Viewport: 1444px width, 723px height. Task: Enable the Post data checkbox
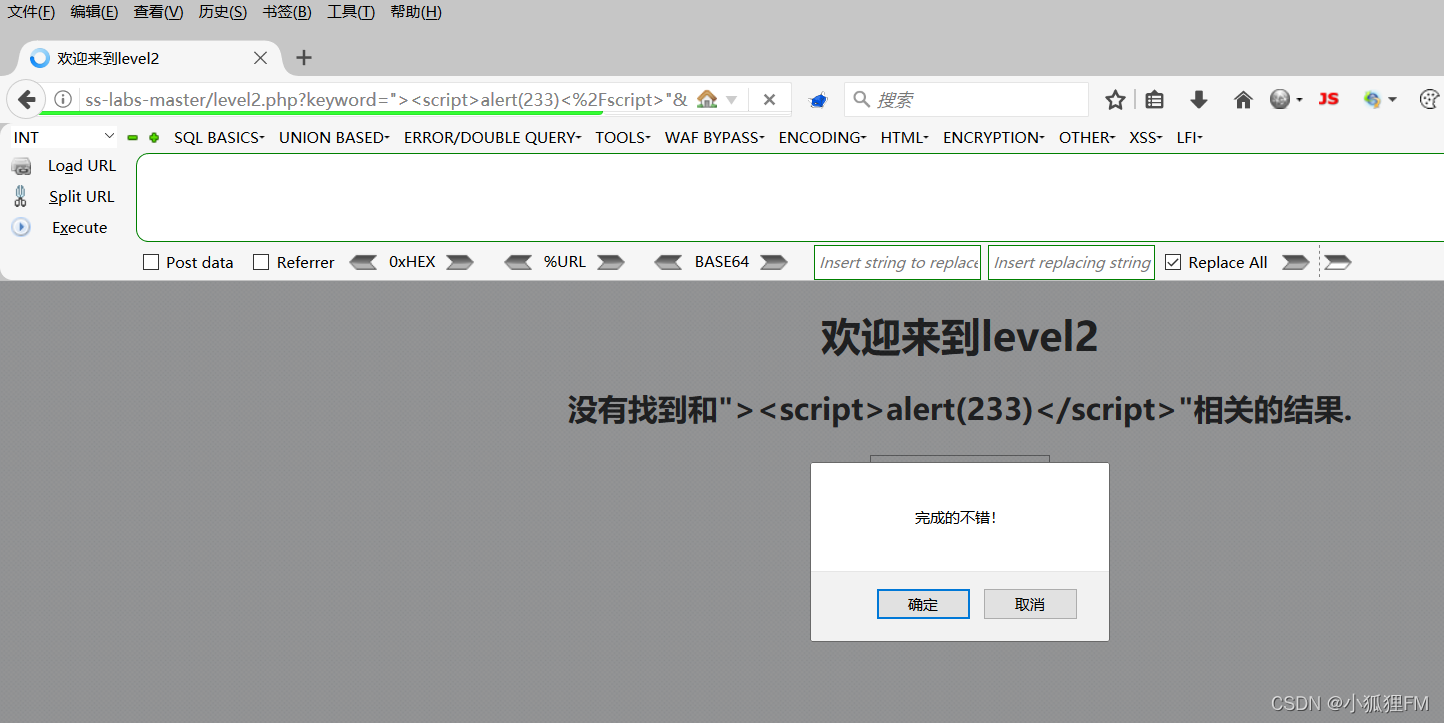point(152,262)
